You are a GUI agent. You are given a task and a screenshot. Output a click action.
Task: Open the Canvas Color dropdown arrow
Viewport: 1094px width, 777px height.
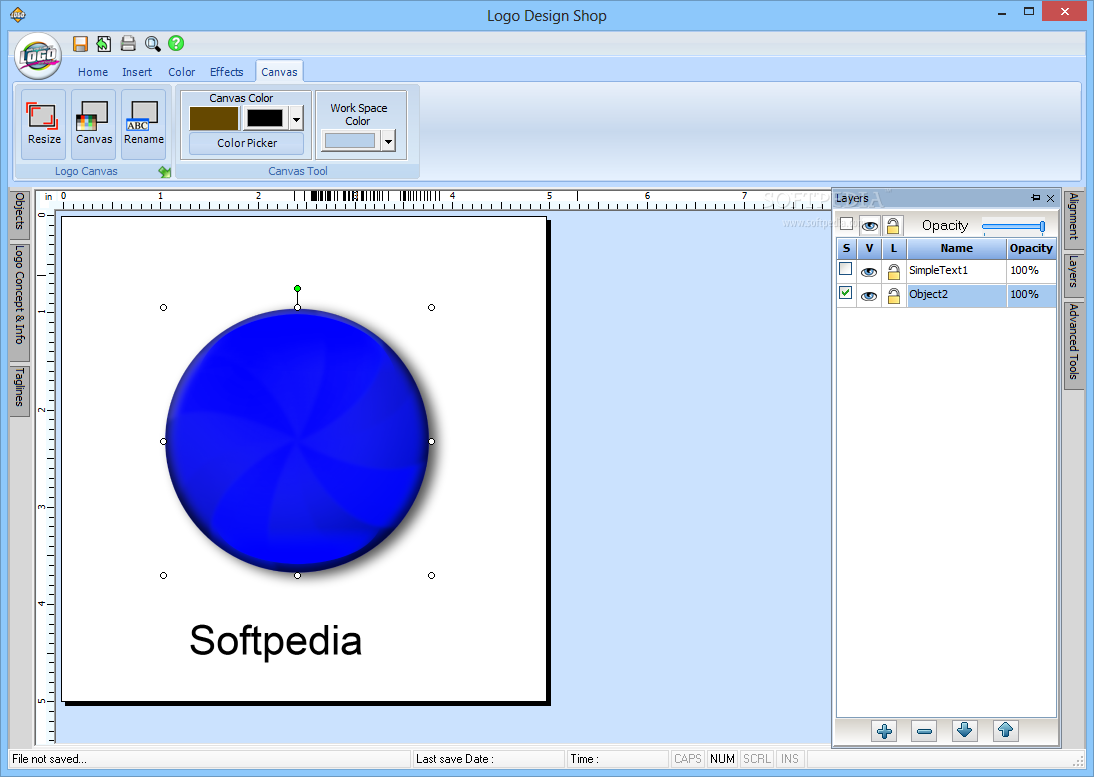tap(297, 119)
